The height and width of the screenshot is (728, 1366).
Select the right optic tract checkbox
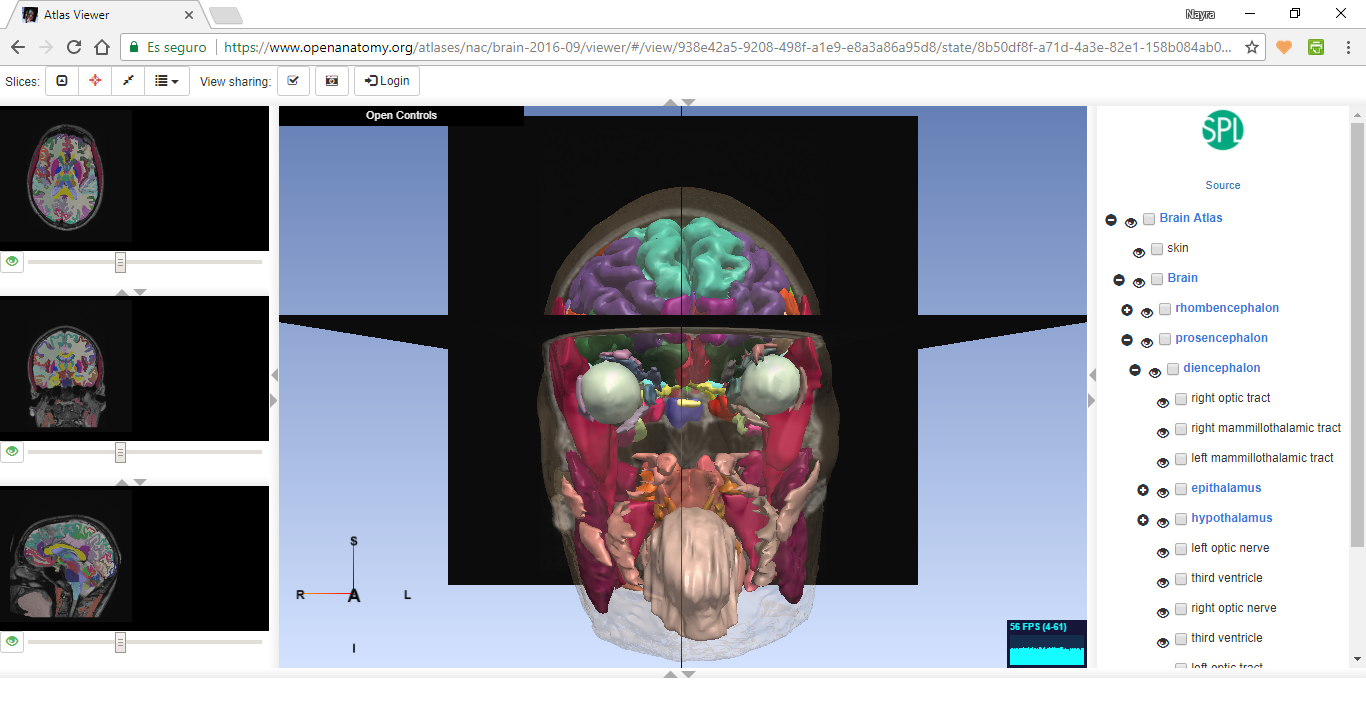[1181, 398]
